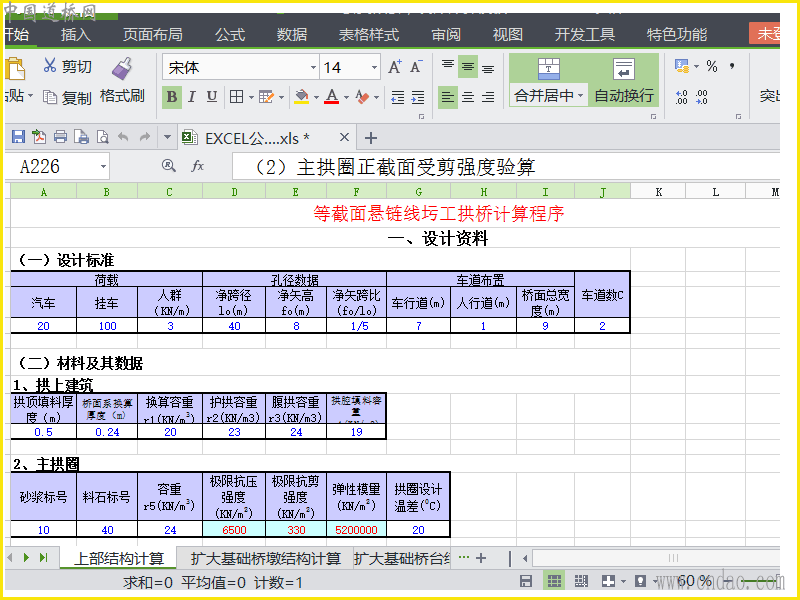Close the EXCEL公....xls document tab
This screenshot has width=800, height=600.
click(344, 137)
